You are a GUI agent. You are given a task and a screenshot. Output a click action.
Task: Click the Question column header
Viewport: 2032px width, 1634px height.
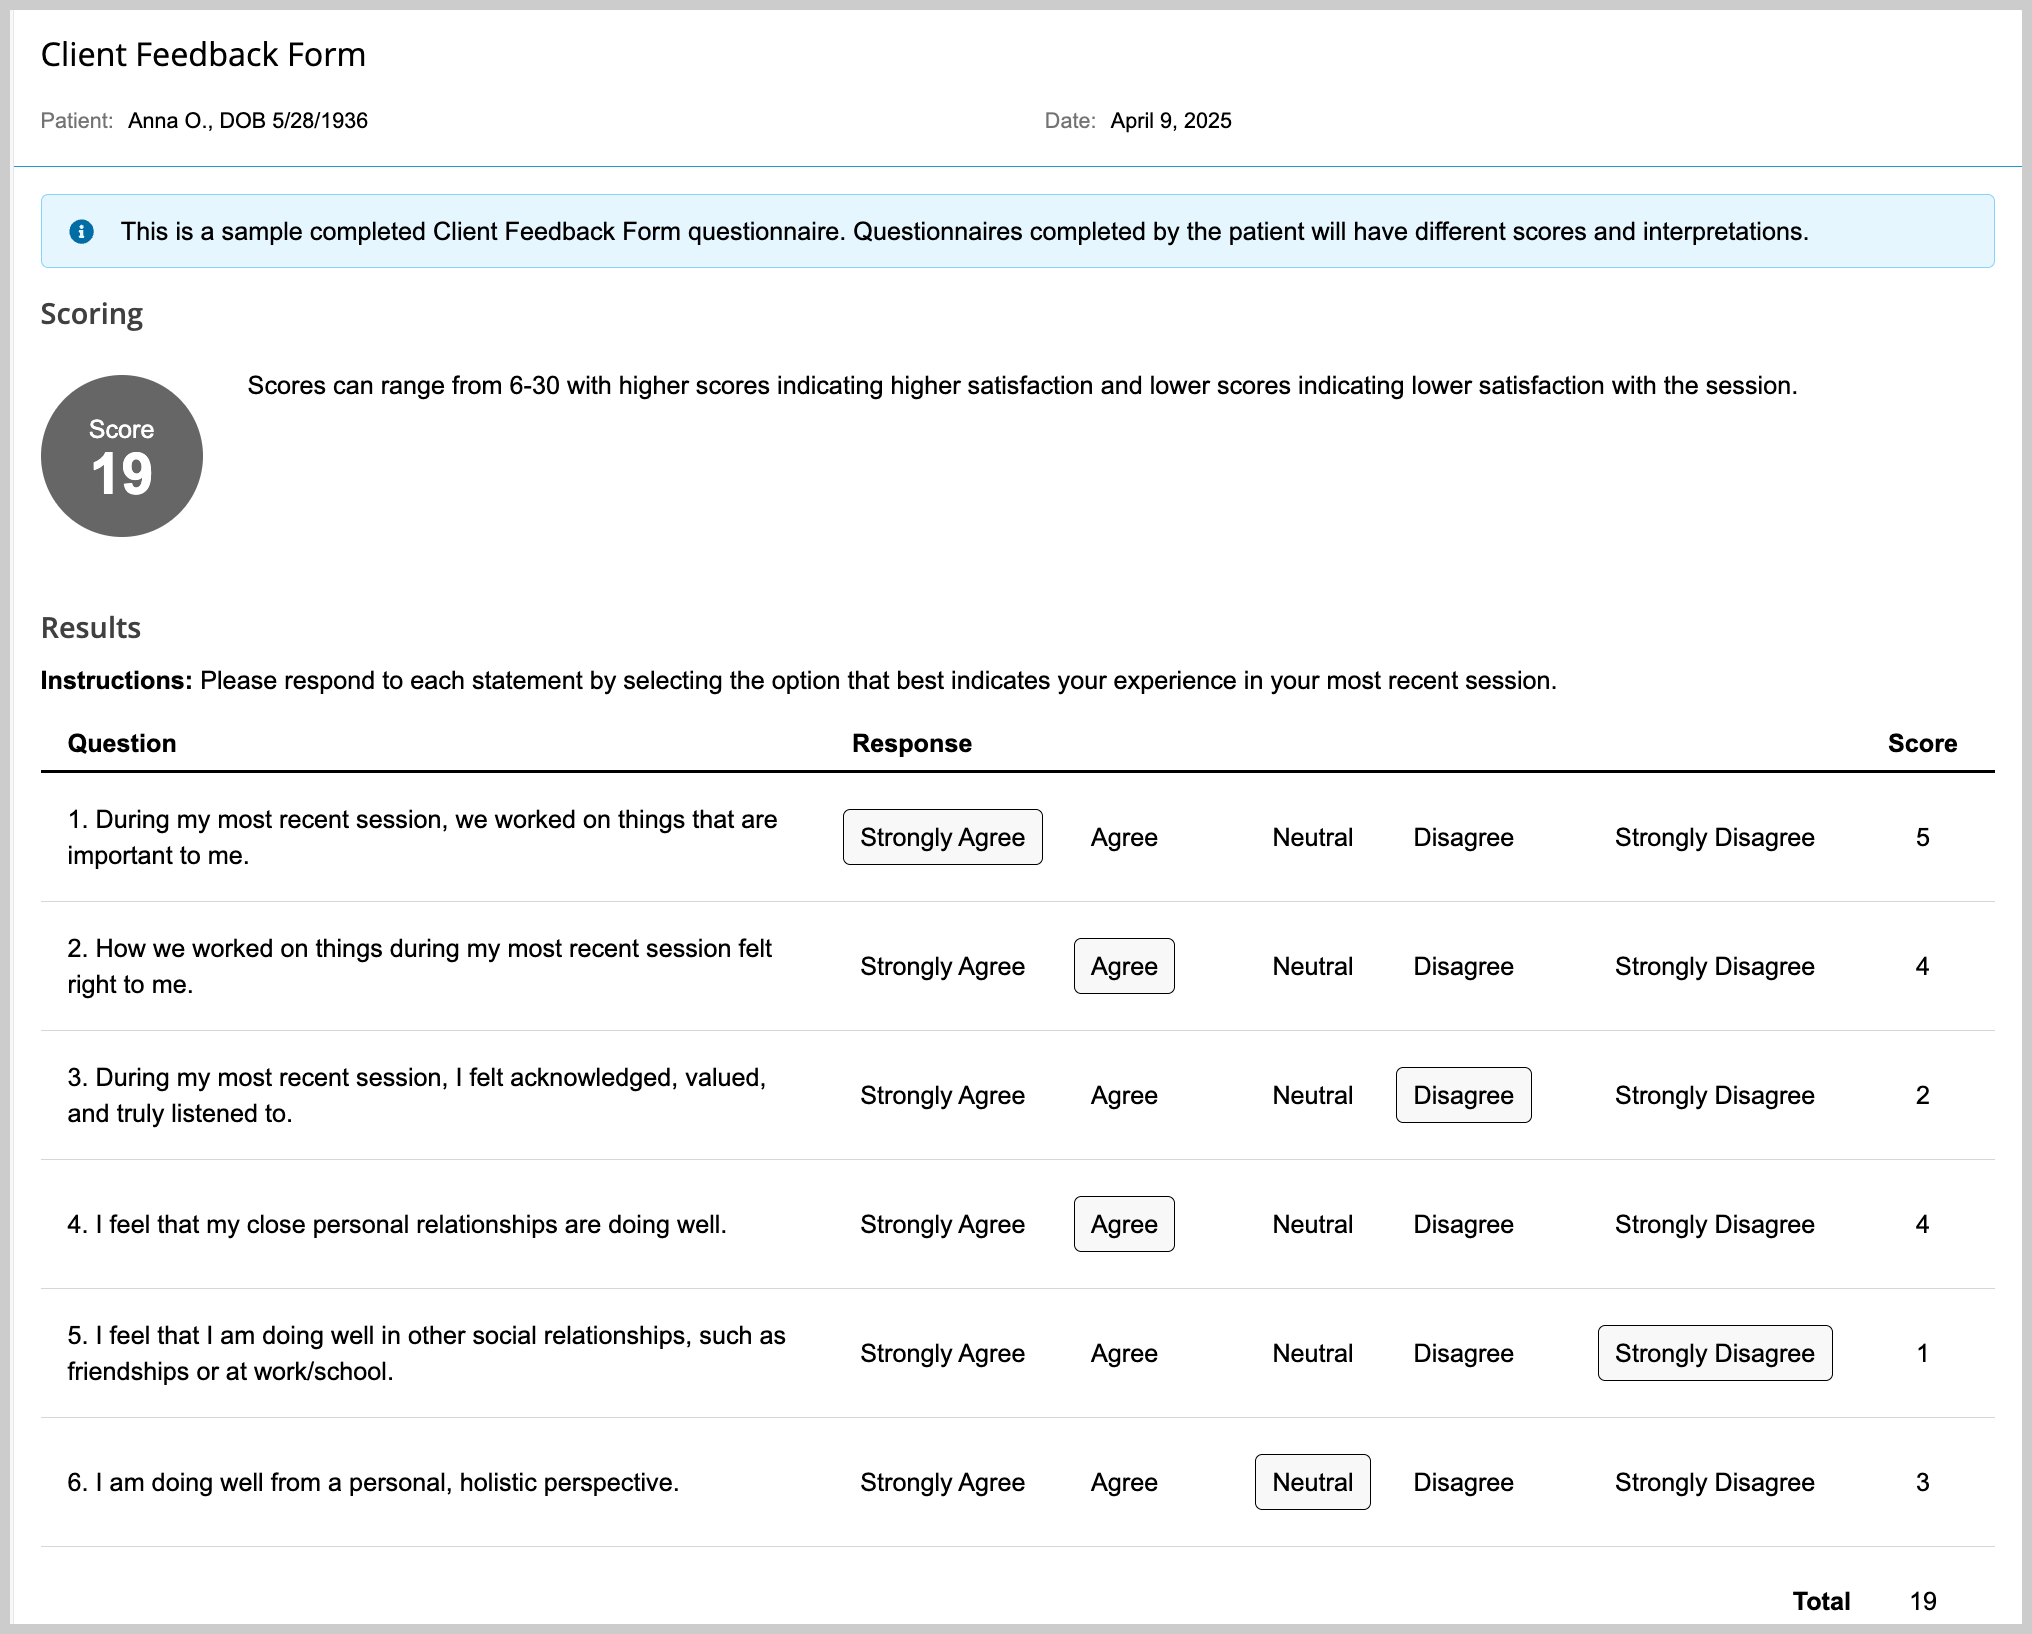pyautogui.click(x=121, y=743)
